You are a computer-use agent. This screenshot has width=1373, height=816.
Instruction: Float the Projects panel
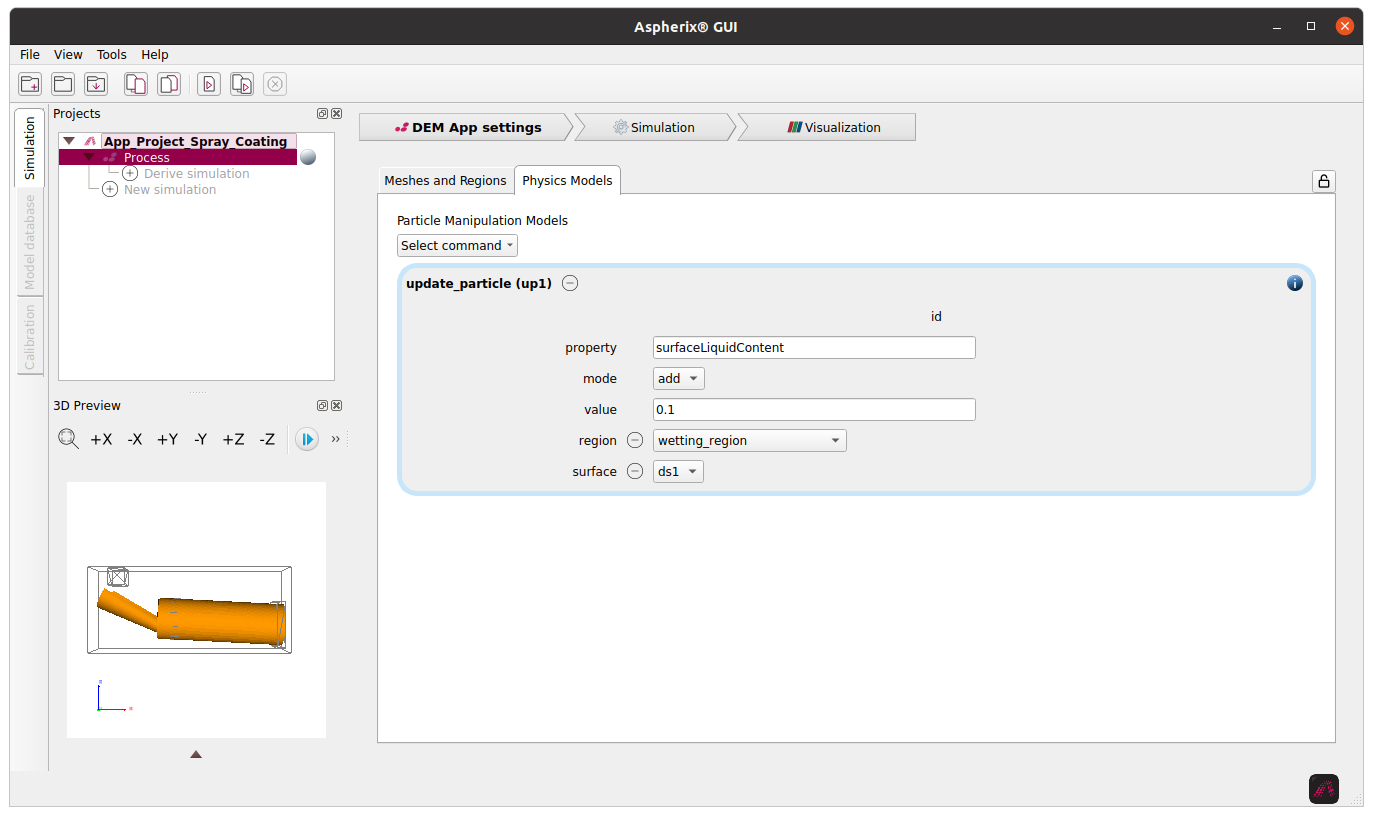tap(322, 114)
